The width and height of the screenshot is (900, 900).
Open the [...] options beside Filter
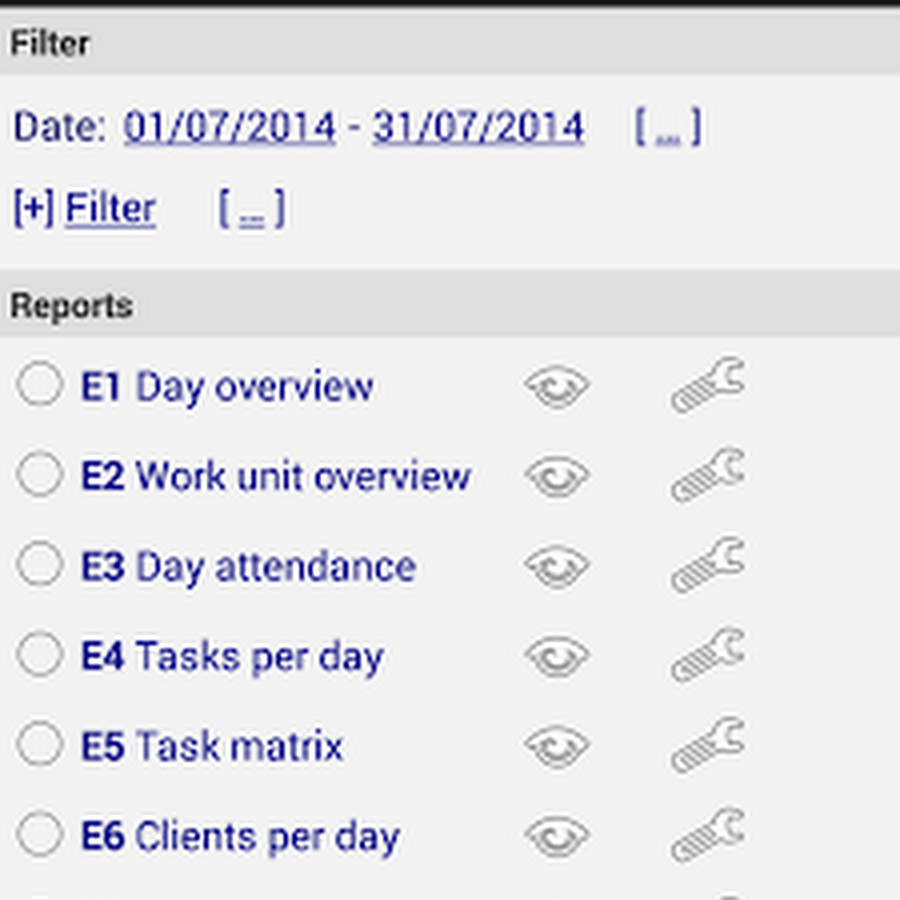coord(251,209)
